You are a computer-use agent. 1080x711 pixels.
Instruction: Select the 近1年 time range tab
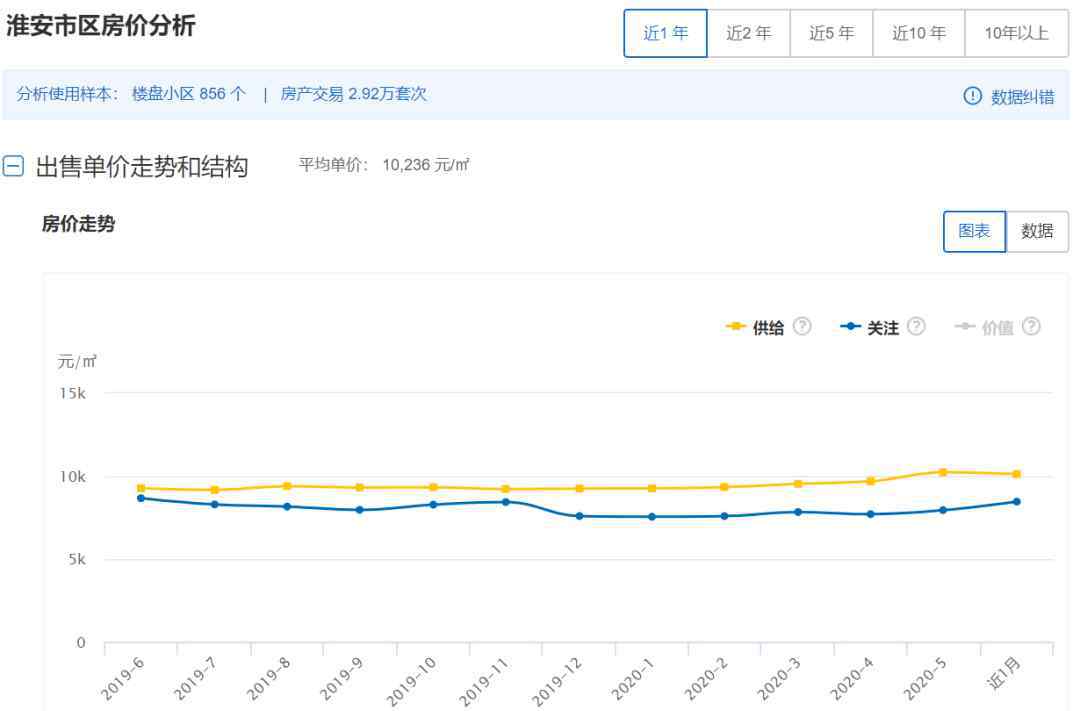point(665,33)
